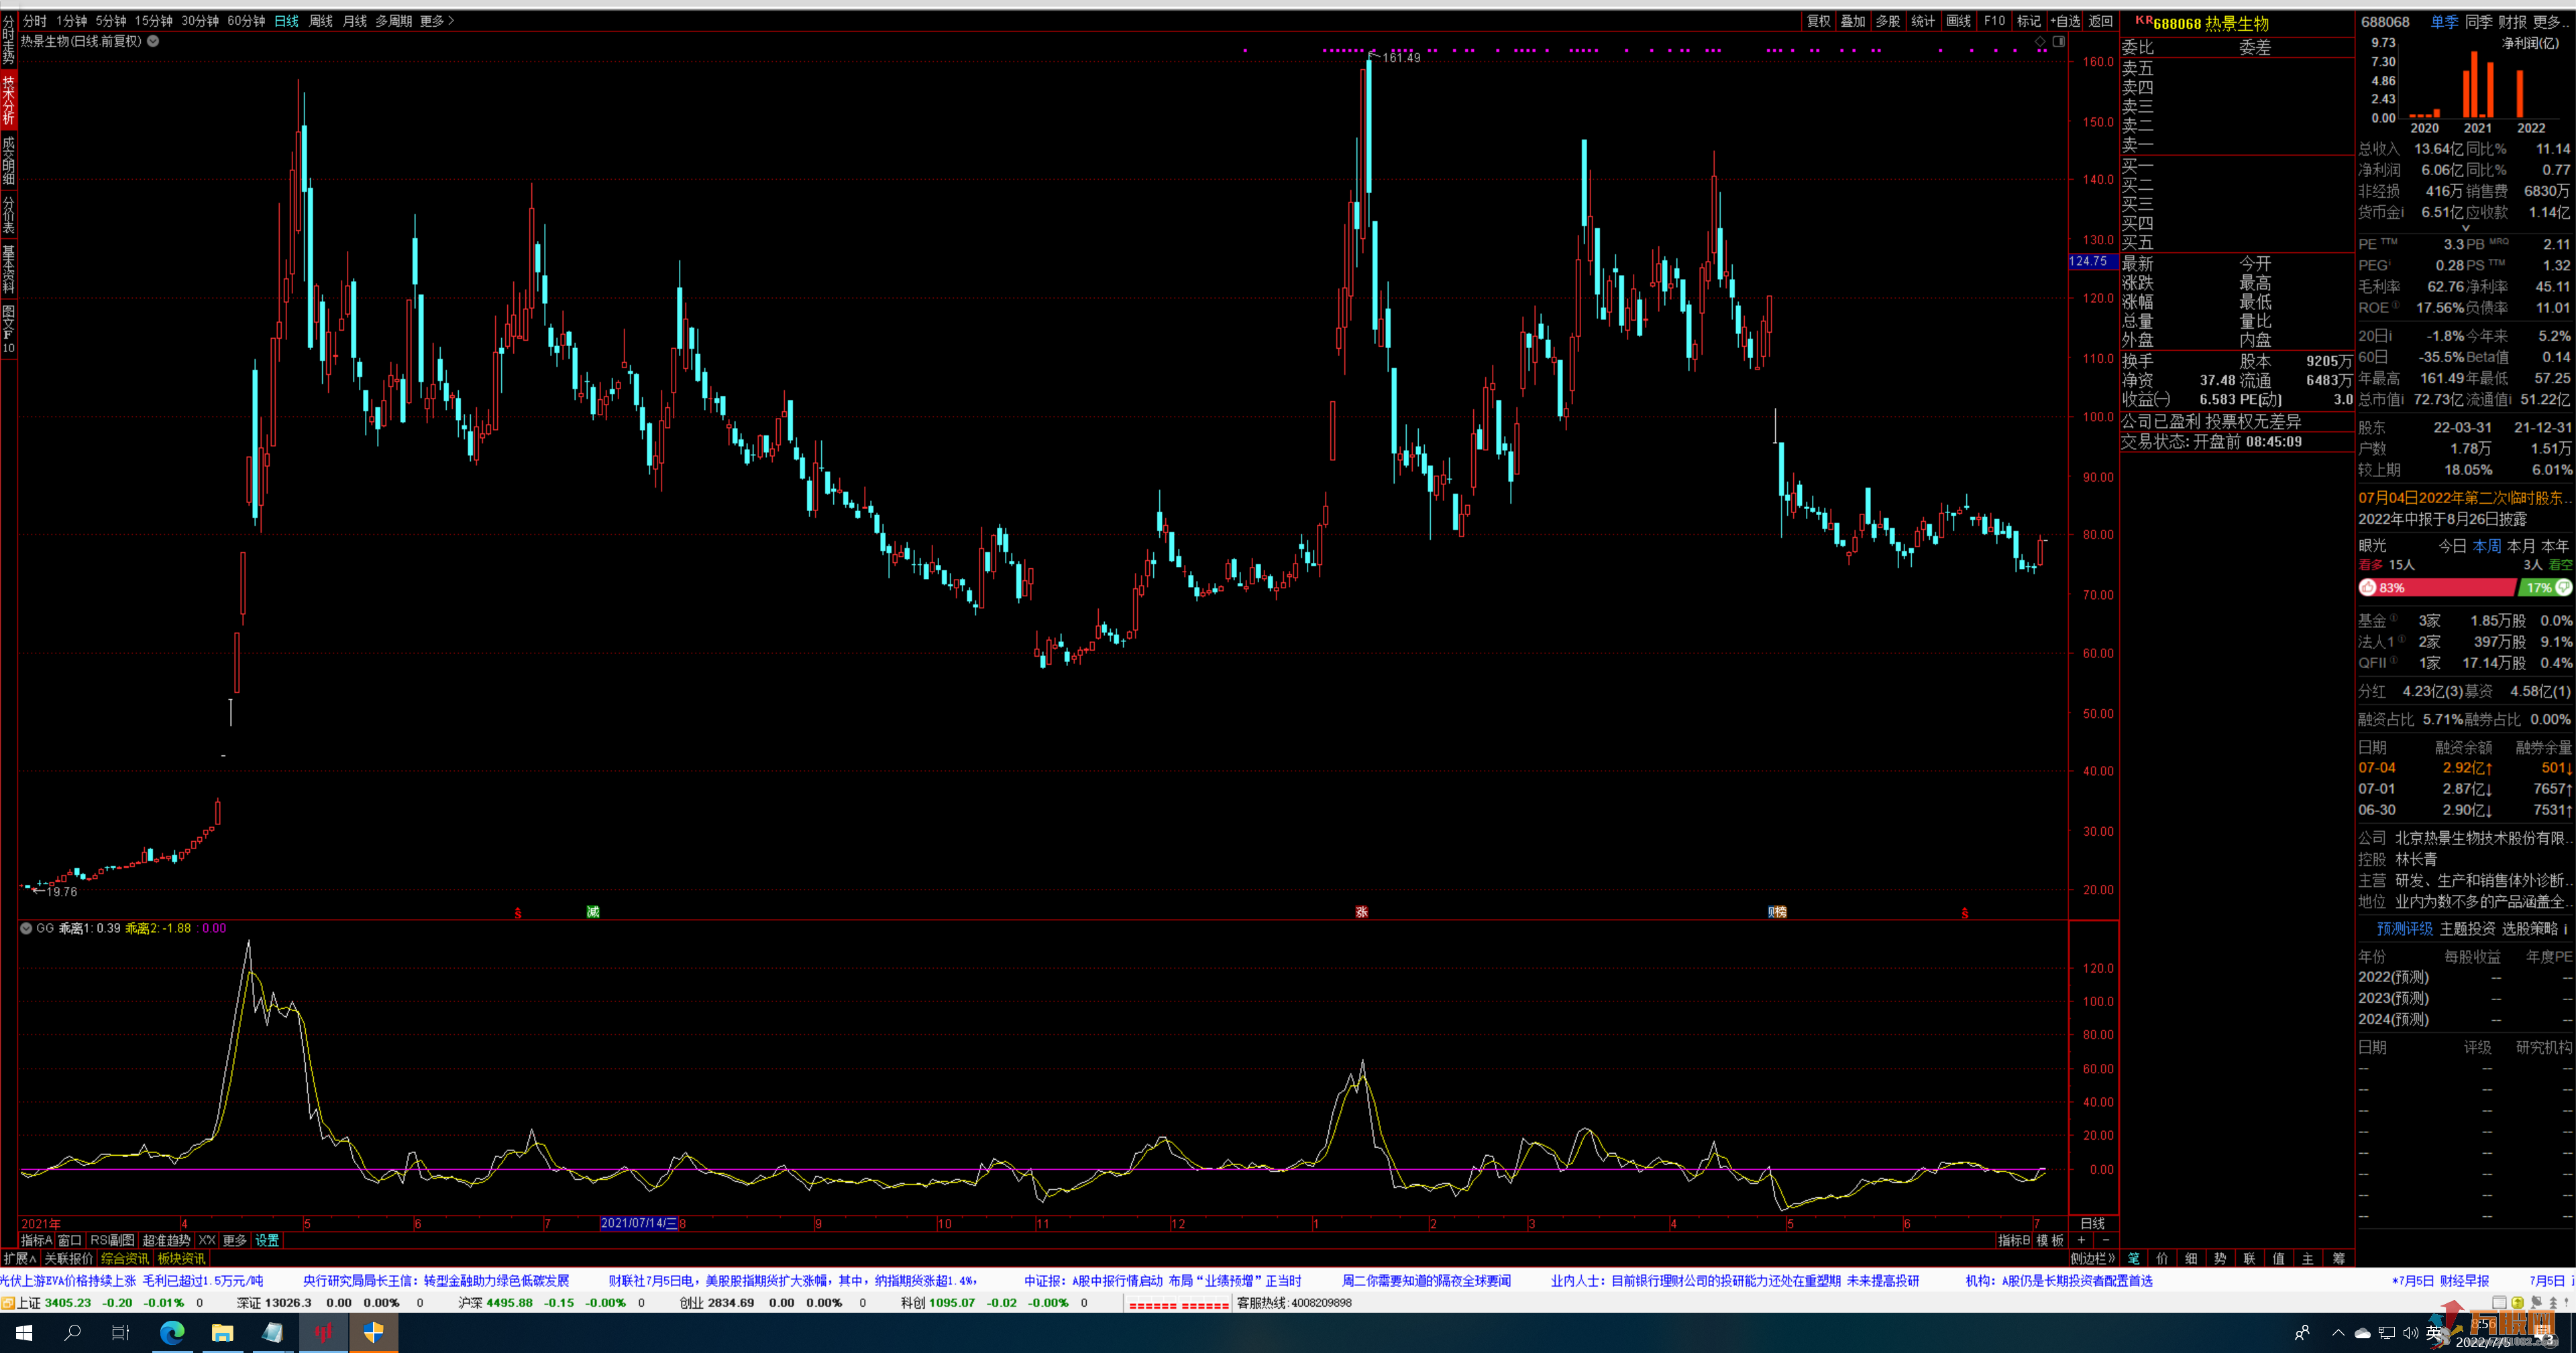The width and height of the screenshot is (2576, 1353).
Task: Add stock via +自选 button
Action: coord(2065,20)
